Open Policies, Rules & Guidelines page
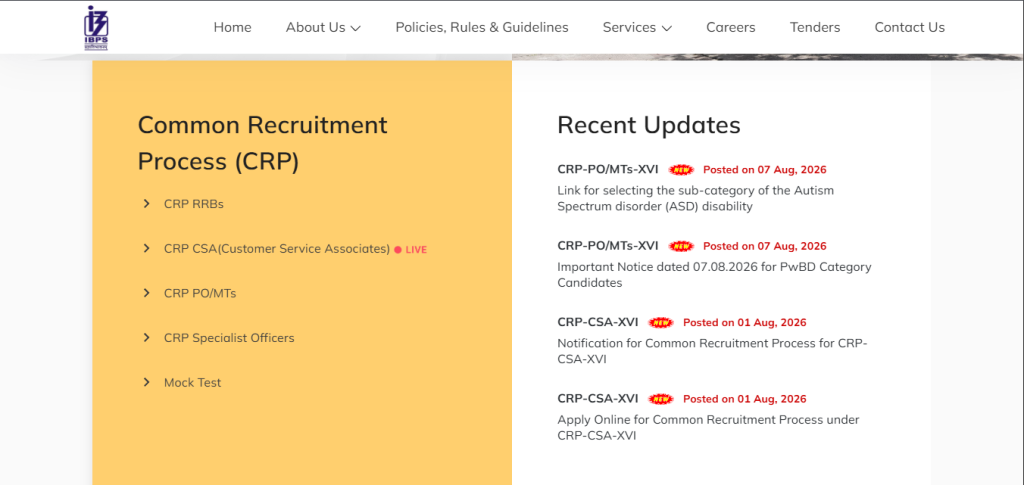This screenshot has width=1024, height=485. [x=482, y=27]
